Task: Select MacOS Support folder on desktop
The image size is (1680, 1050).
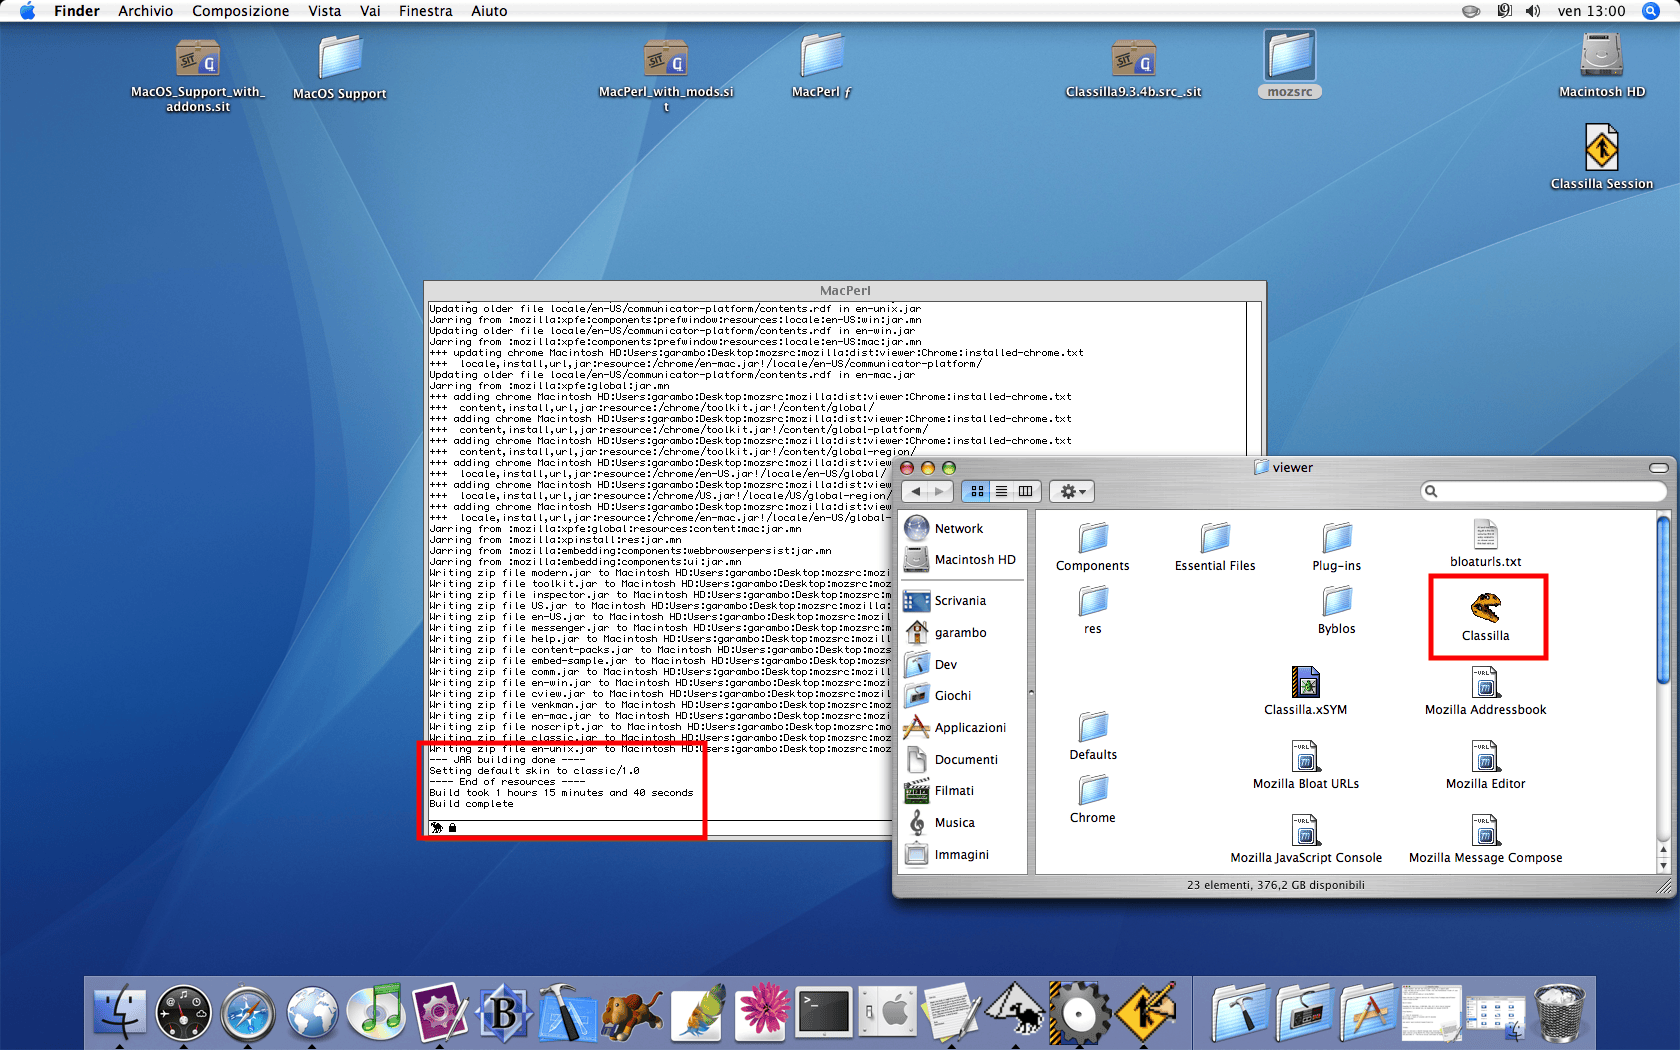Action: point(340,67)
